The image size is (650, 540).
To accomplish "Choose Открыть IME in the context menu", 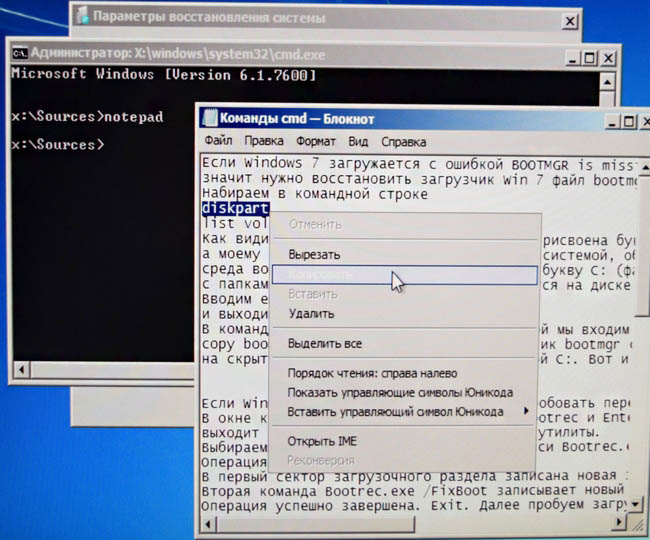I will tap(405, 441).
